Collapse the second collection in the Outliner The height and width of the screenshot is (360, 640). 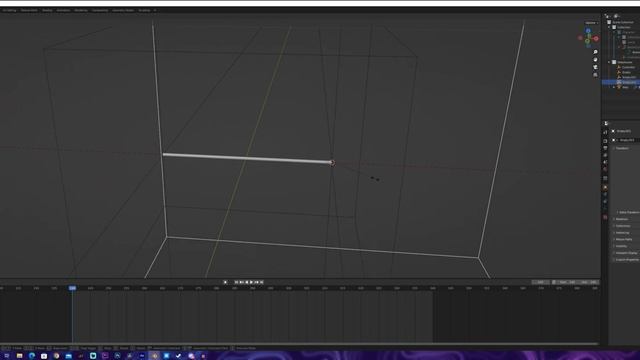click(609, 62)
